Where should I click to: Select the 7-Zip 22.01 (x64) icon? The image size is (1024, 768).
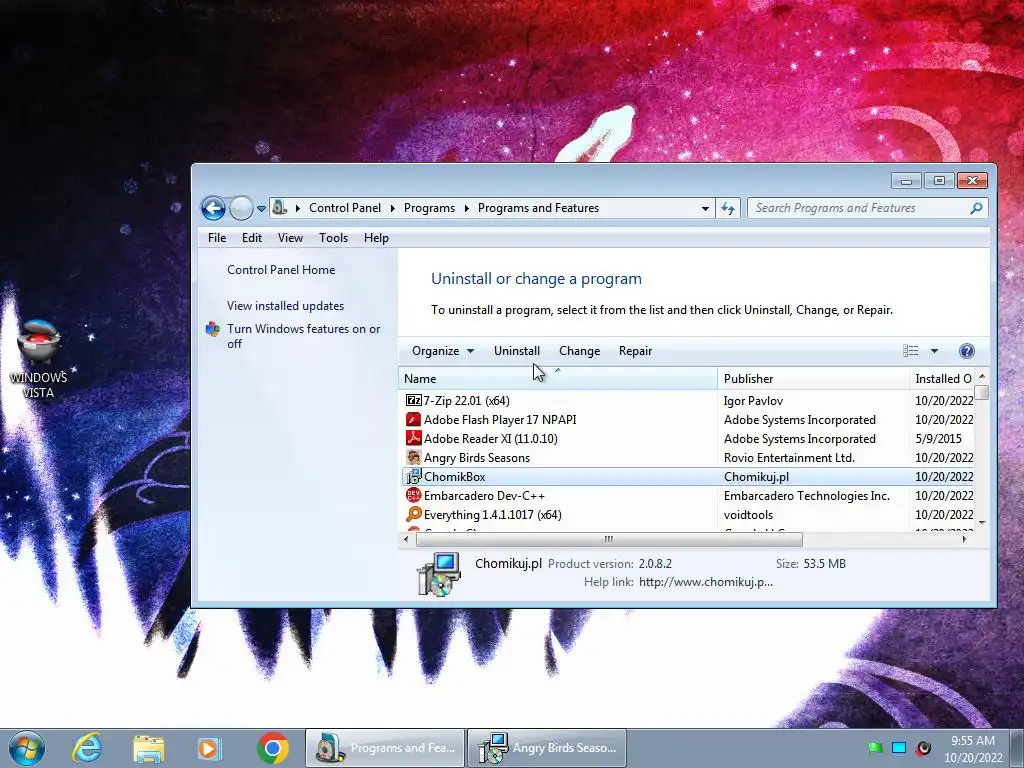[413, 400]
